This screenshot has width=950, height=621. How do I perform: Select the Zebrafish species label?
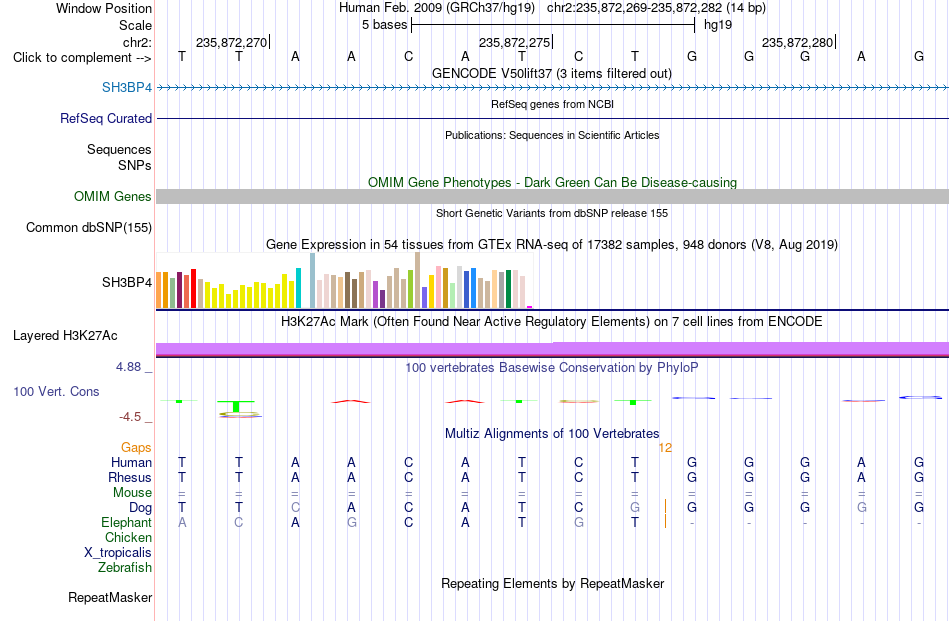(x=125, y=568)
